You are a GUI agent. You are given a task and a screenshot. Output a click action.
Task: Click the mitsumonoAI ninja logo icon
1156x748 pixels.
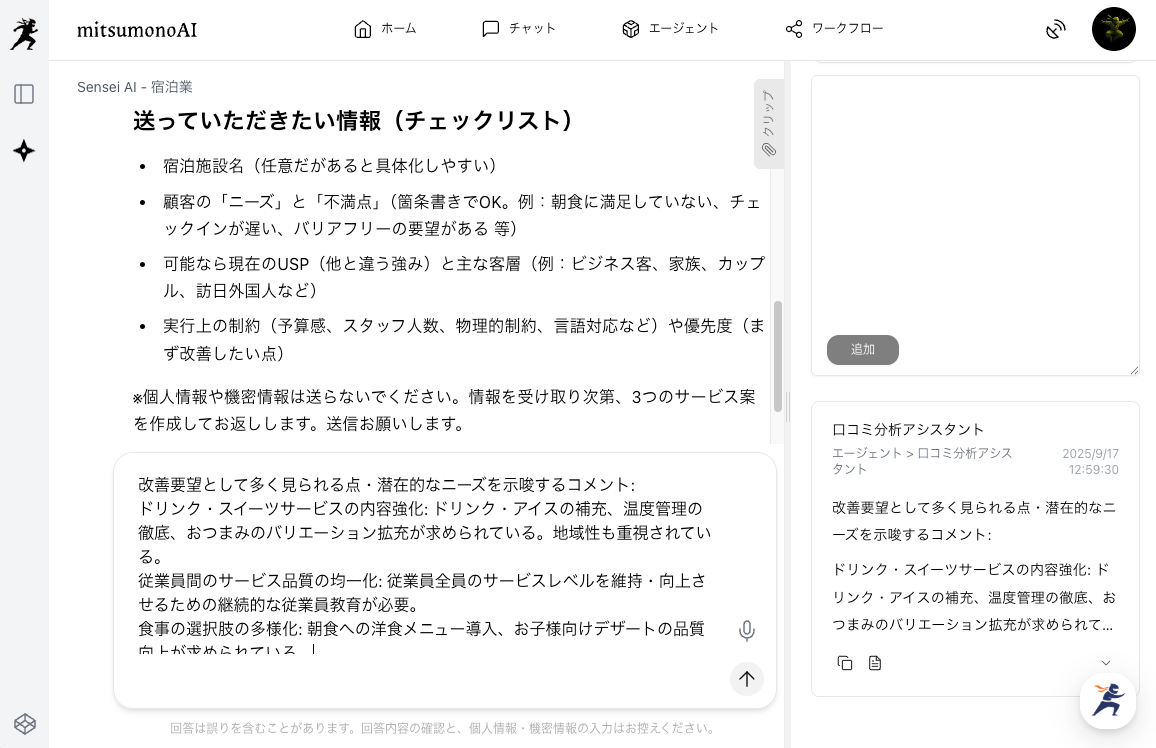click(x=24, y=34)
